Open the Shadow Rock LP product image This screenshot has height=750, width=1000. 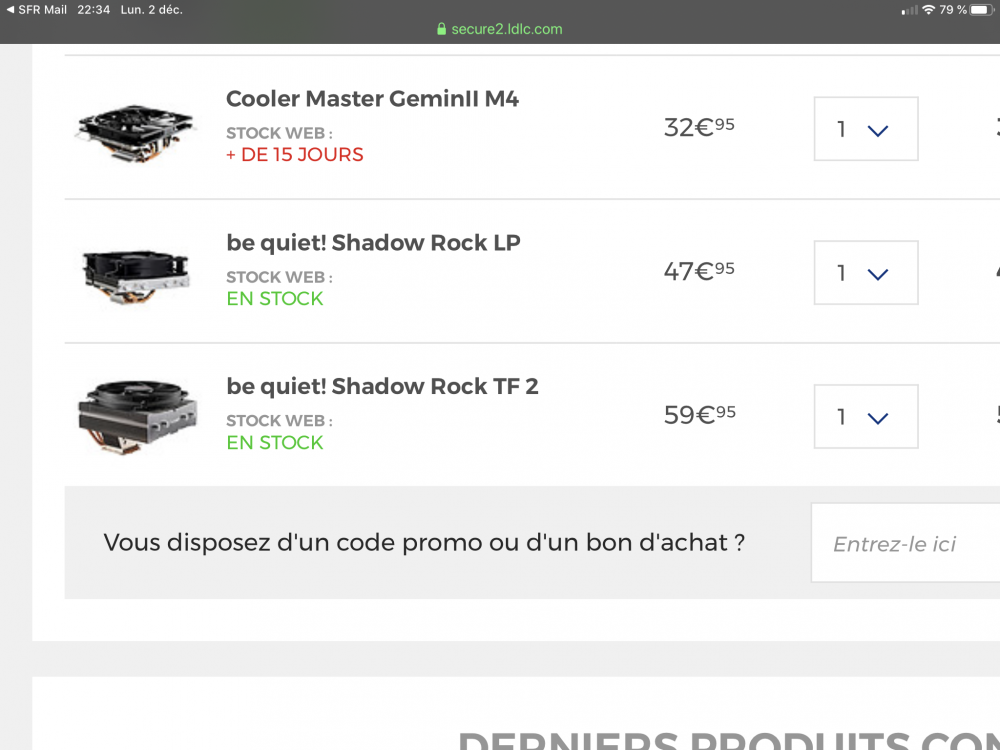tap(136, 272)
